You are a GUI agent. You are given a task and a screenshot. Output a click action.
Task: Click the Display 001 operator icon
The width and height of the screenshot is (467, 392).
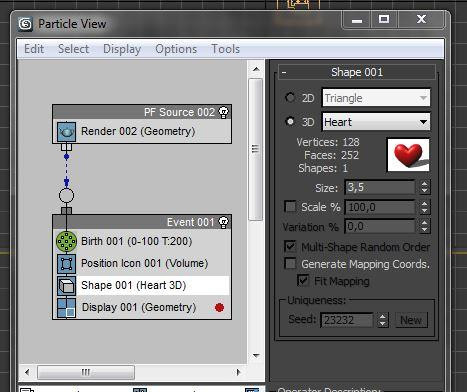(66, 308)
